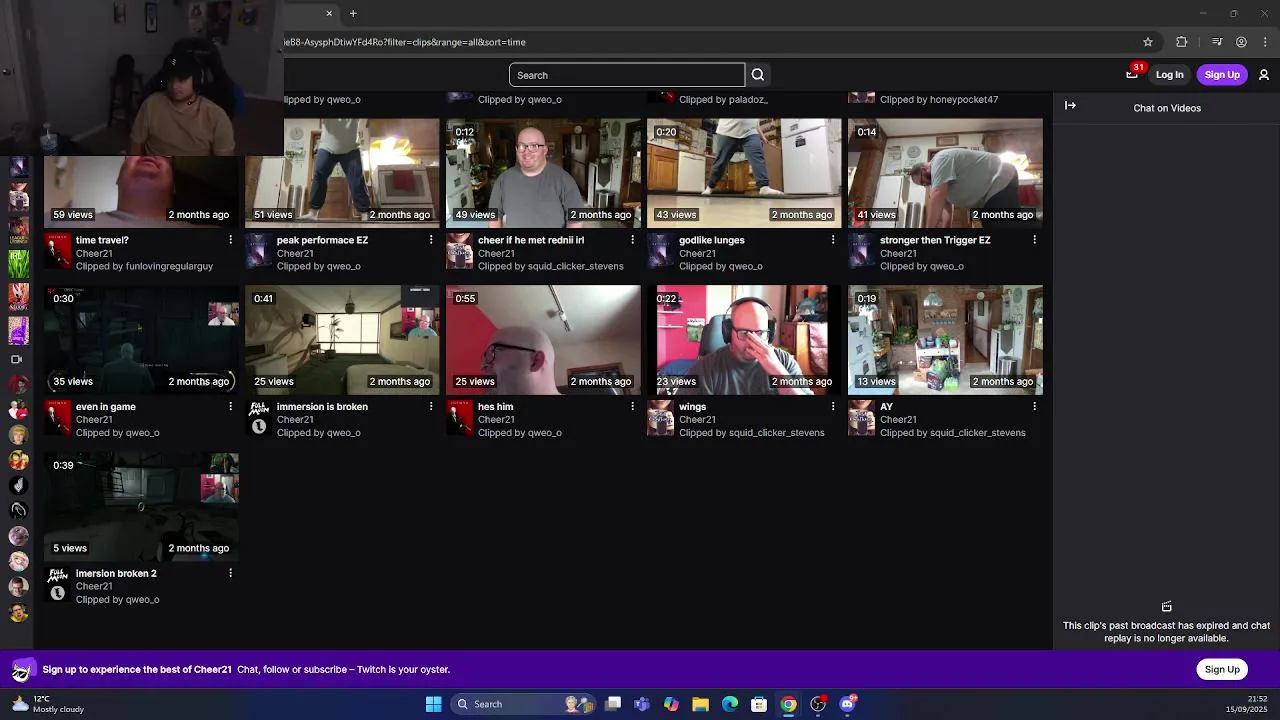
Task: Play the 'godlike lunges' clip thumbnail
Action: point(744,172)
